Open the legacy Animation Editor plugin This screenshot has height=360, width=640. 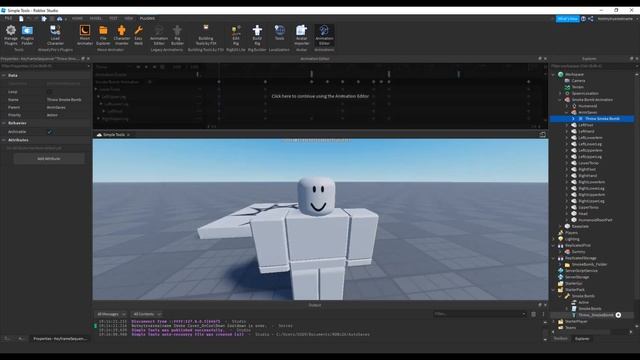click(x=159, y=35)
